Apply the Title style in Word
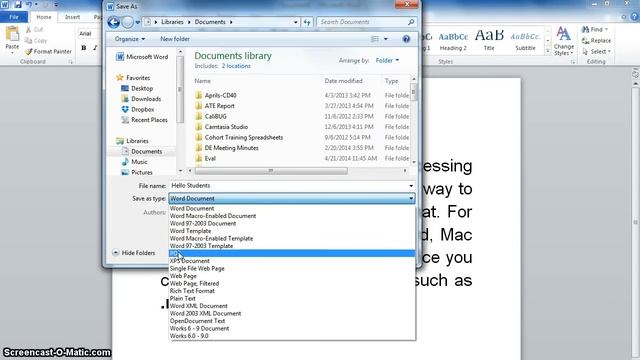Screen dimensions: 640x360 489,40
